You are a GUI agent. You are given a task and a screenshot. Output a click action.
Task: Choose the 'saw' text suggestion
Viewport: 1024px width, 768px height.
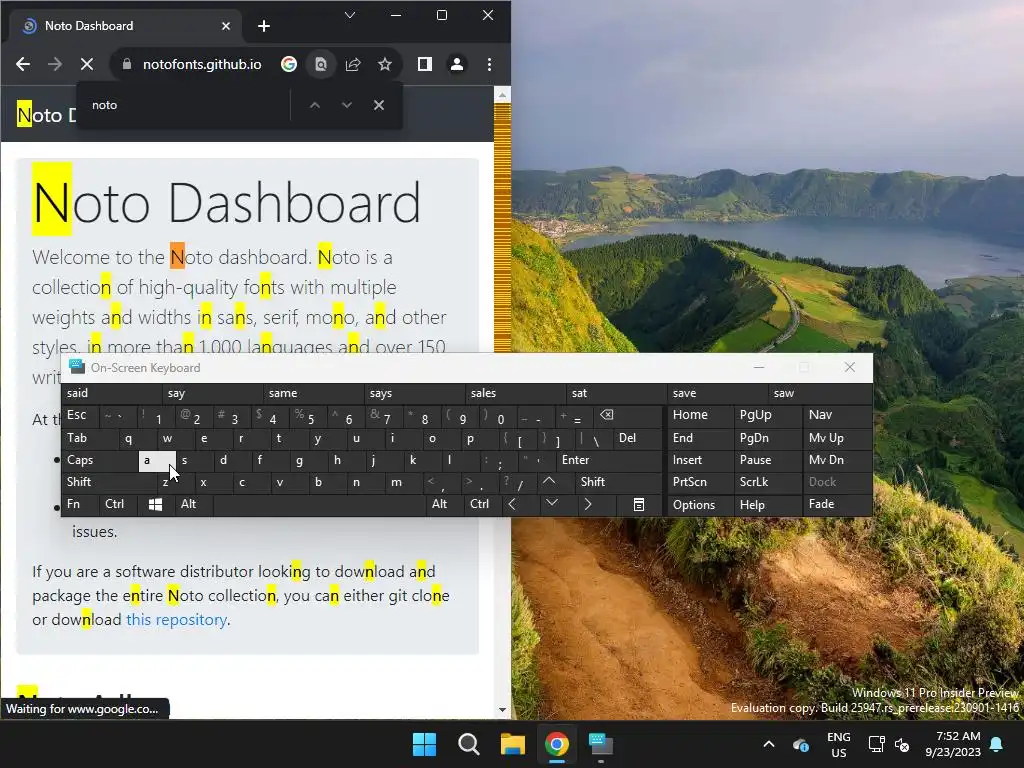coord(820,393)
